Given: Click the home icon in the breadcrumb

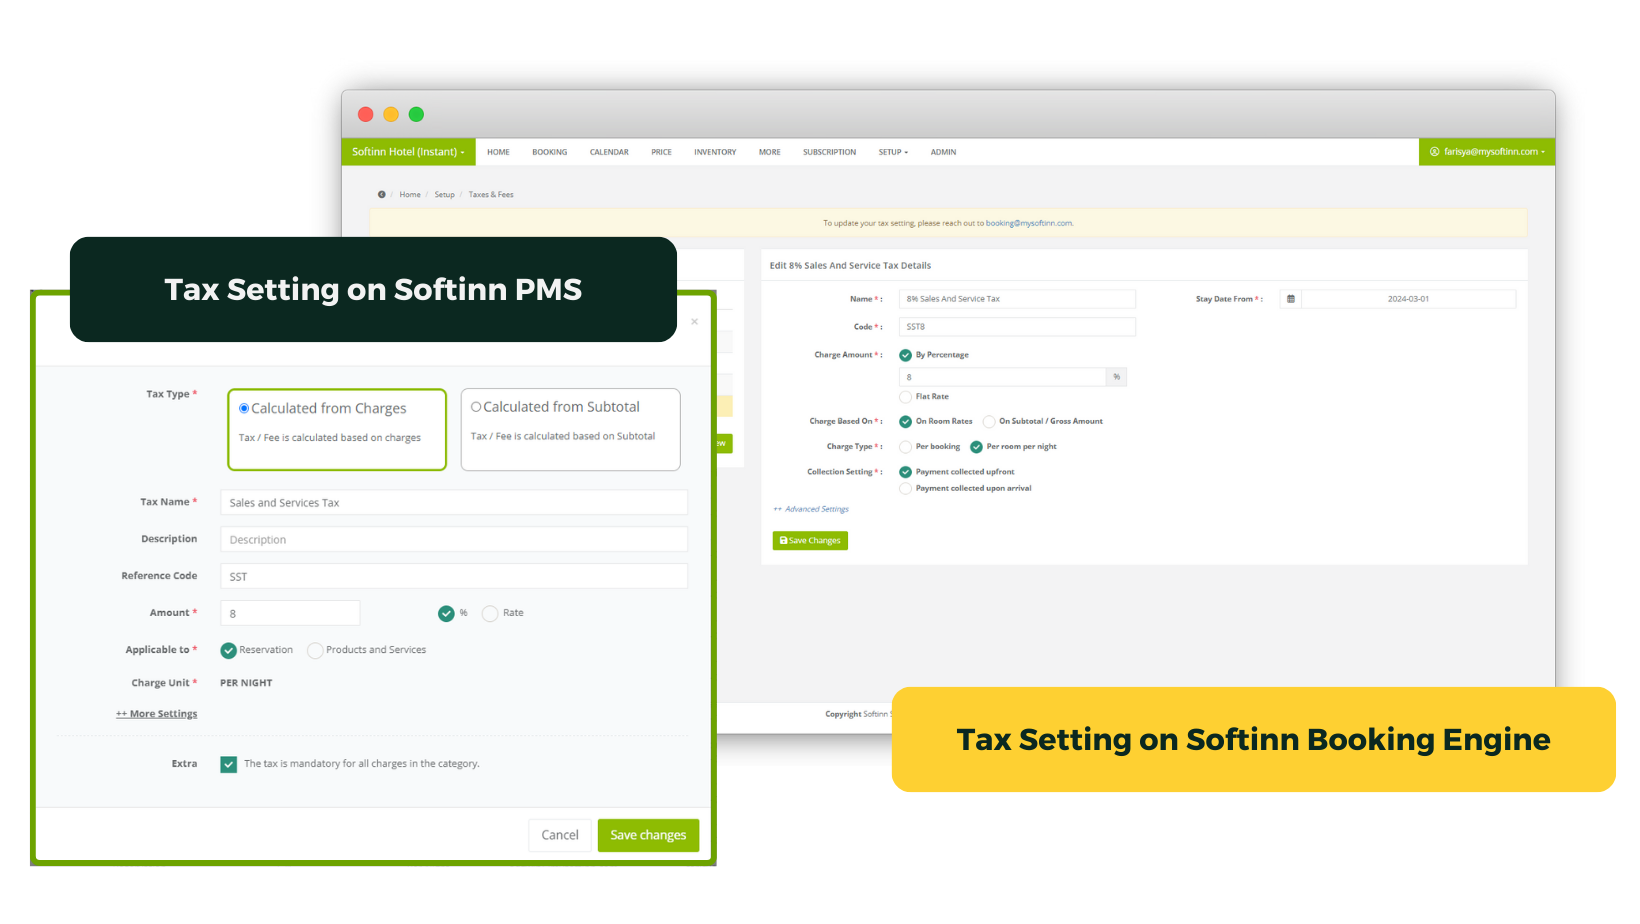Looking at the screenshot, I should pyautogui.click(x=382, y=195).
